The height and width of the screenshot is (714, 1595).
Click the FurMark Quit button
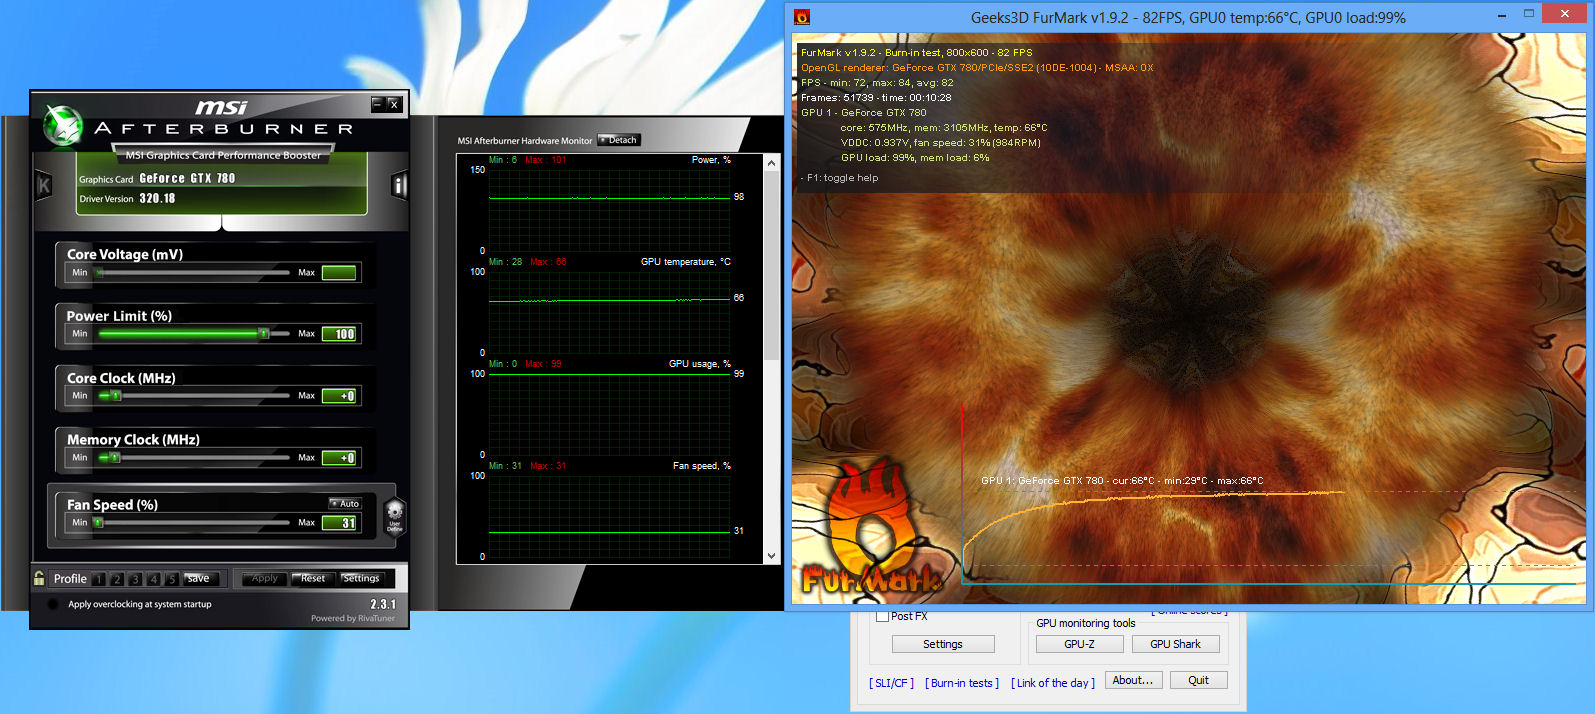click(1198, 680)
